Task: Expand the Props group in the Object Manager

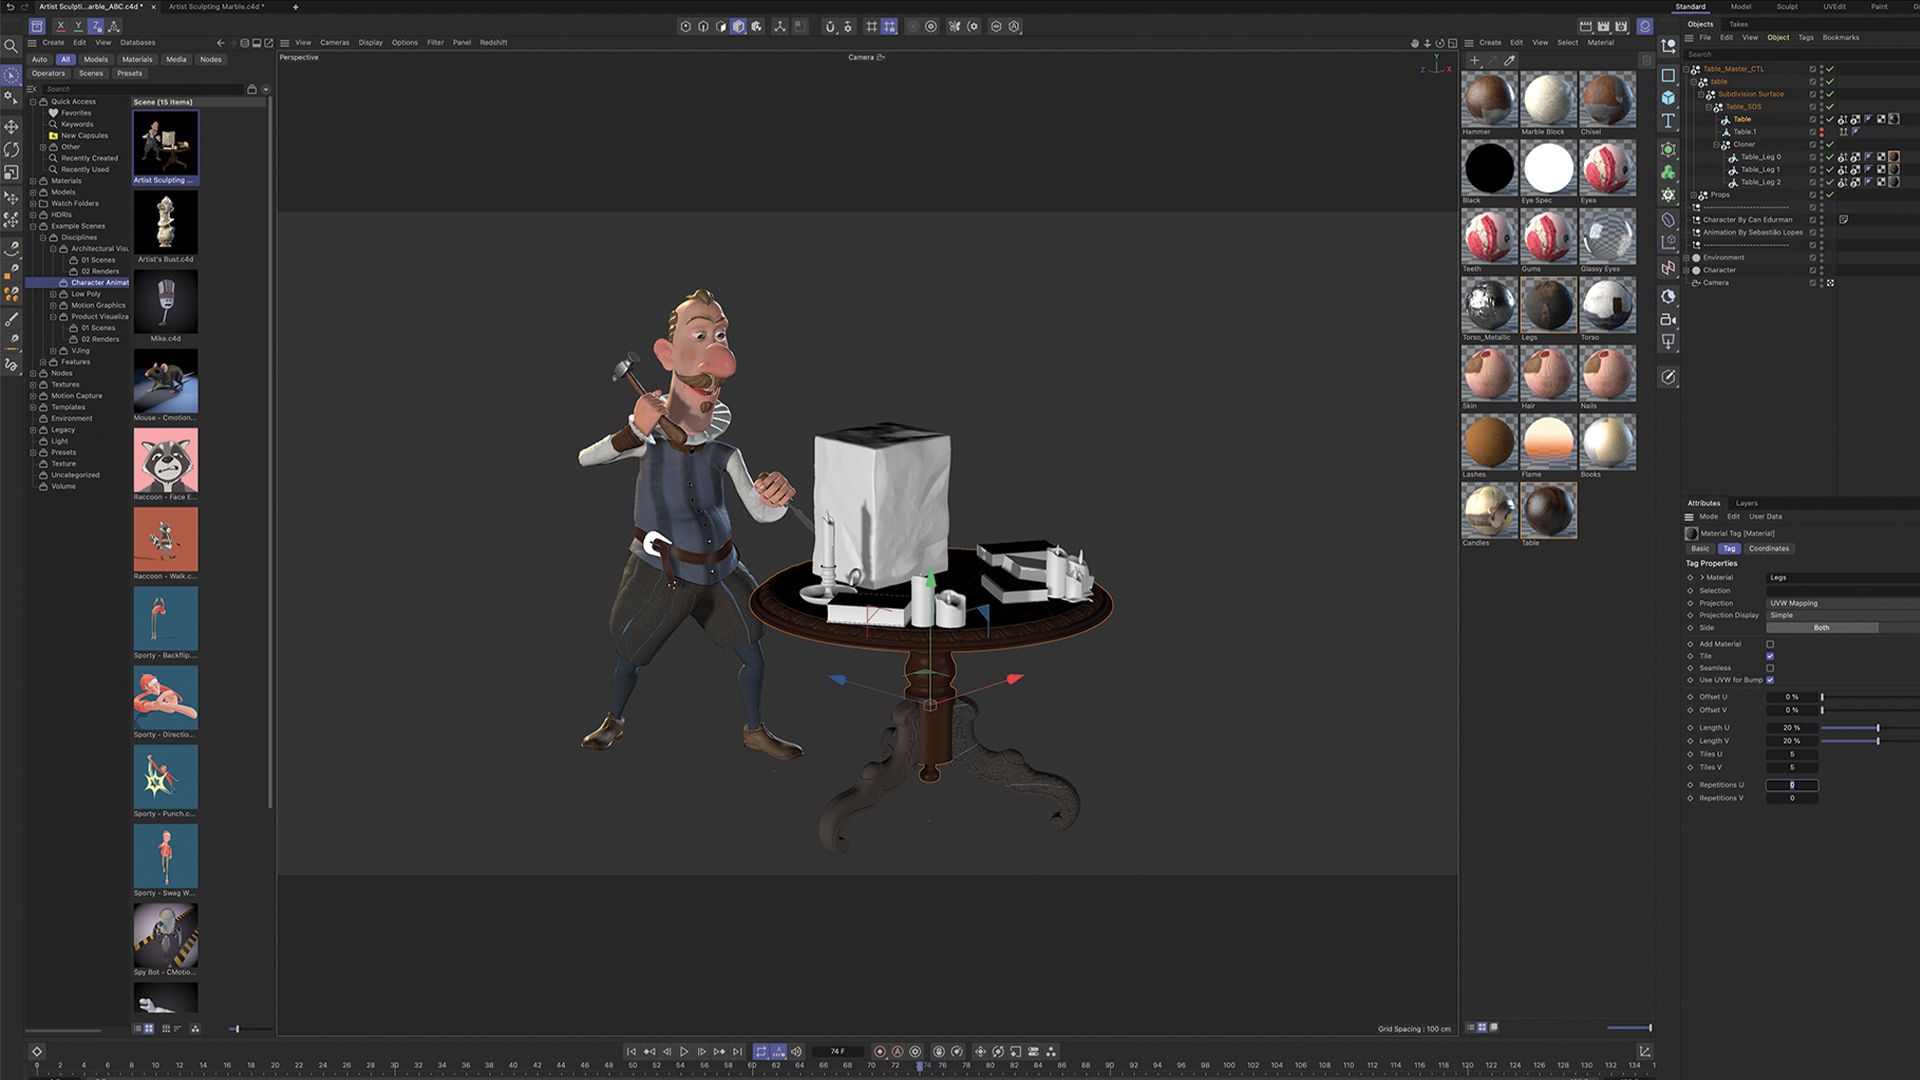Action: 1693,194
